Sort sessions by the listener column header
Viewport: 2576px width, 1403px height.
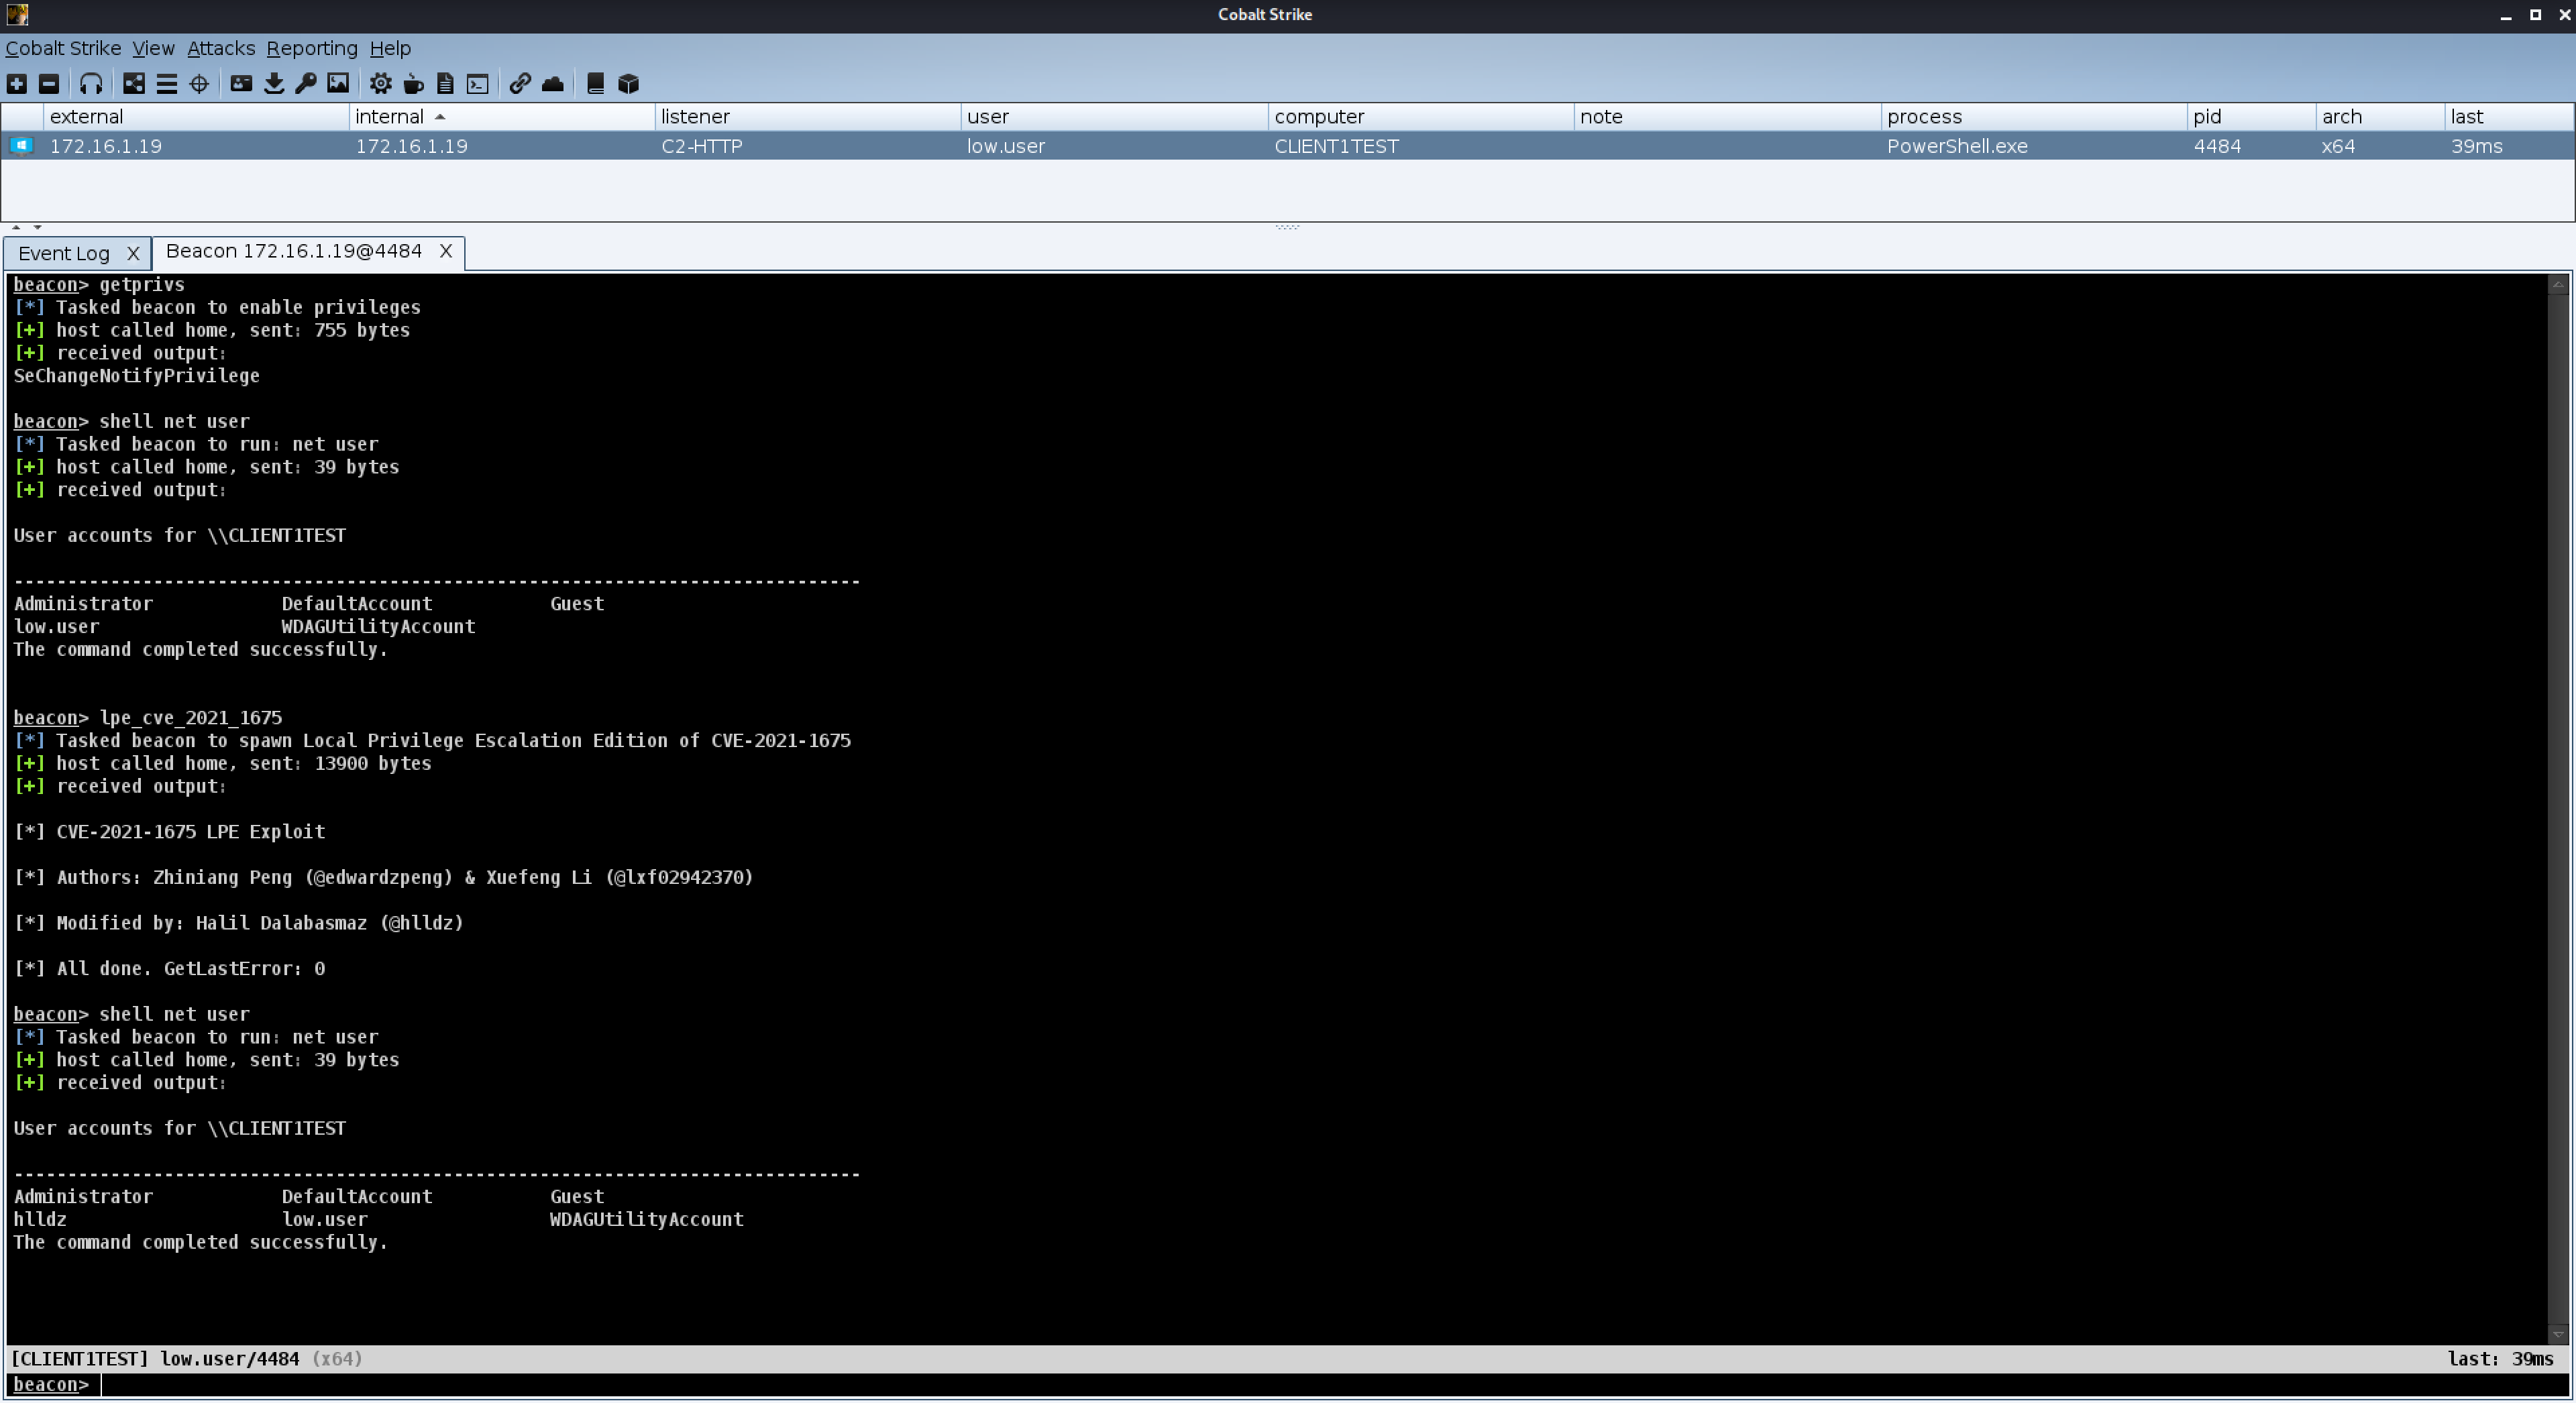808,117
